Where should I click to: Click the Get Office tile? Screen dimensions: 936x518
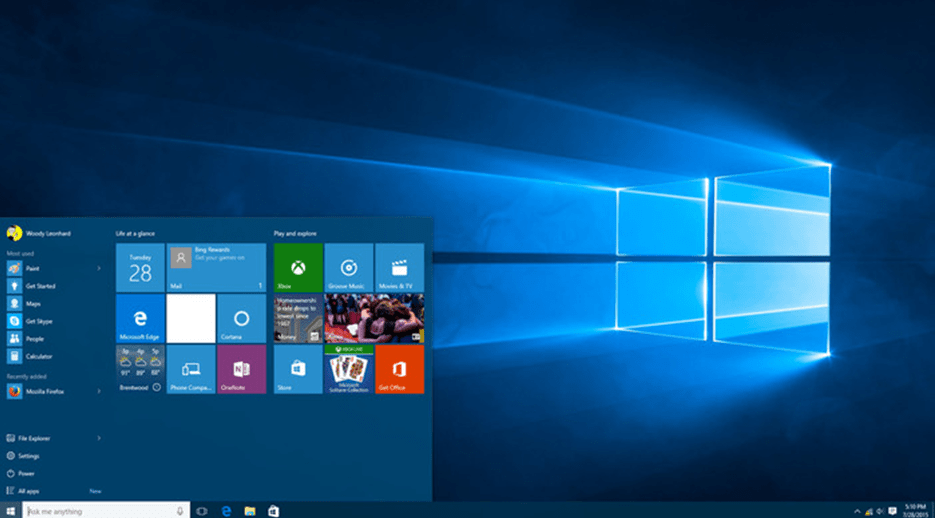tap(399, 369)
